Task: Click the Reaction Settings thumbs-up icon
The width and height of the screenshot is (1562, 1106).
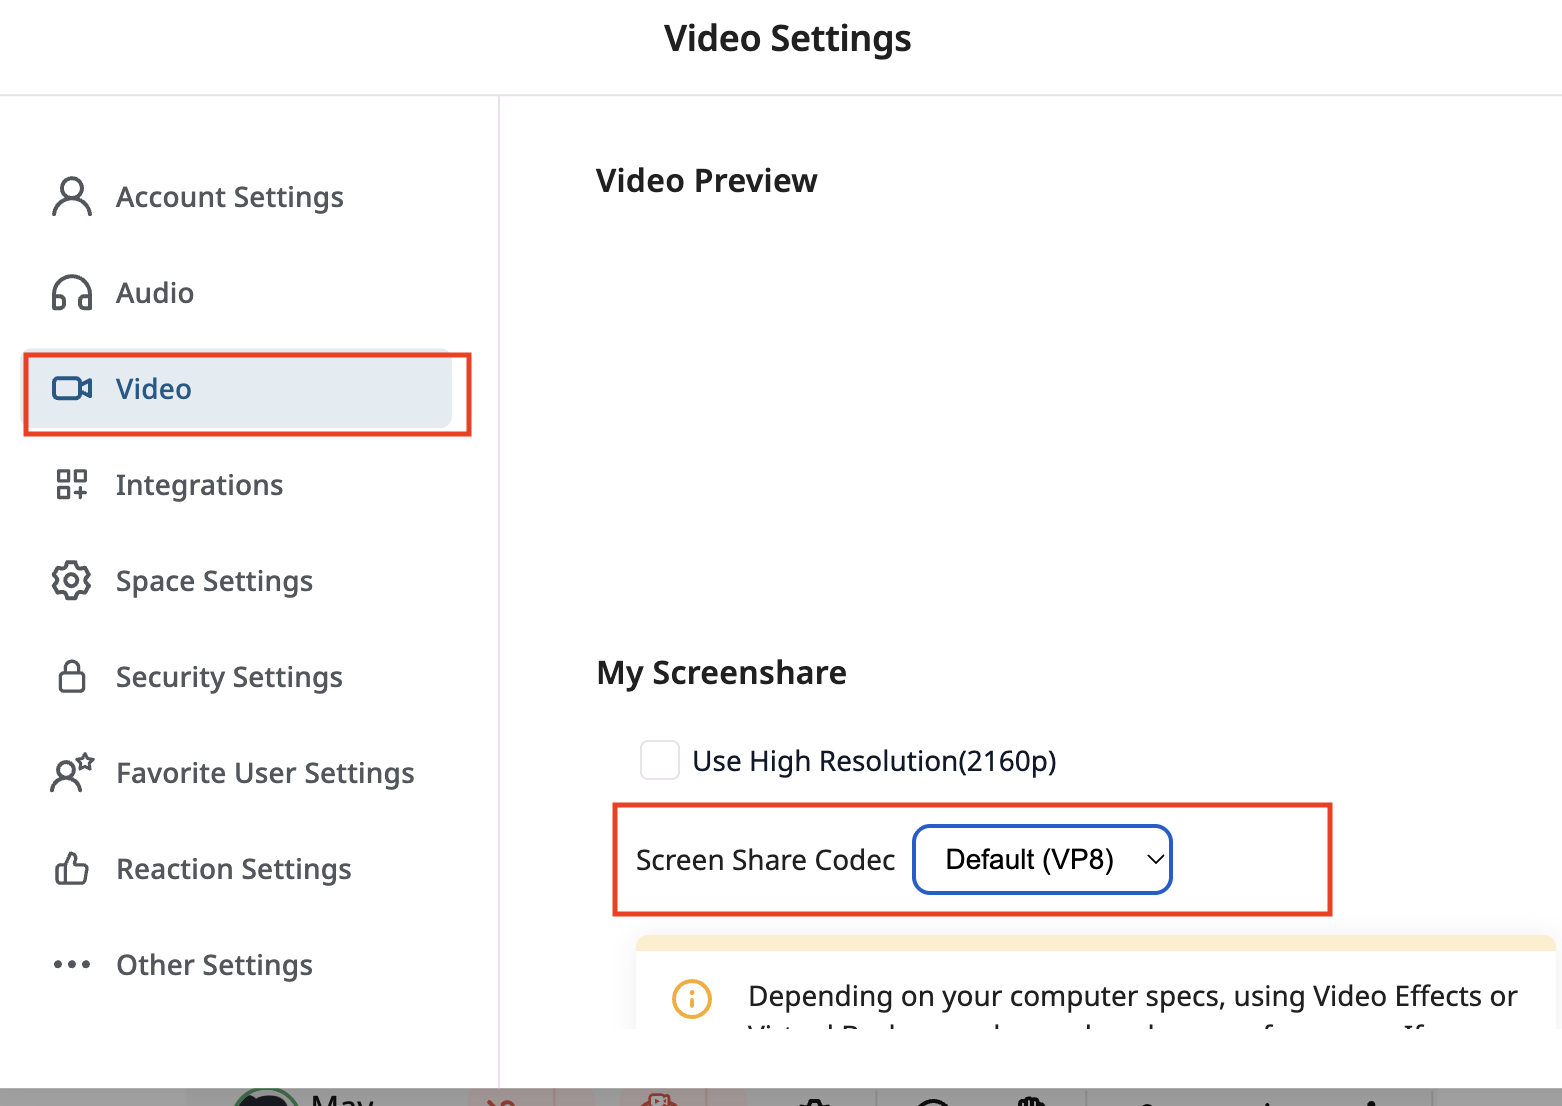Action: [x=71, y=869]
